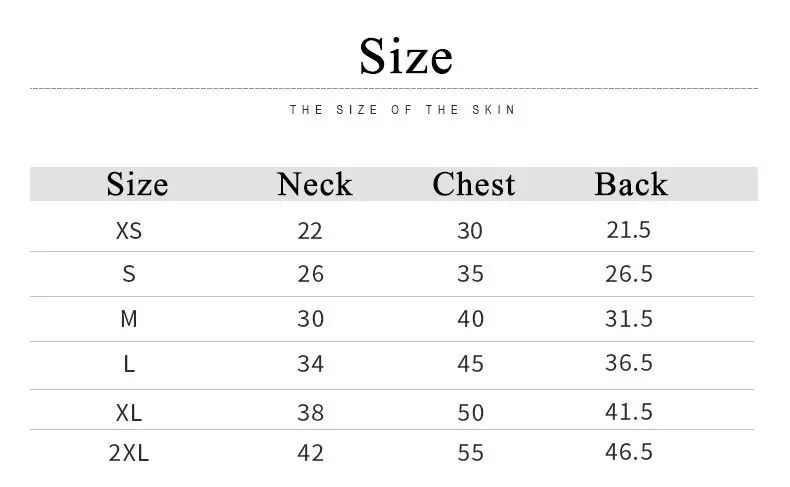Select the XL size row label
The width and height of the screenshot is (790, 487).
coord(129,412)
